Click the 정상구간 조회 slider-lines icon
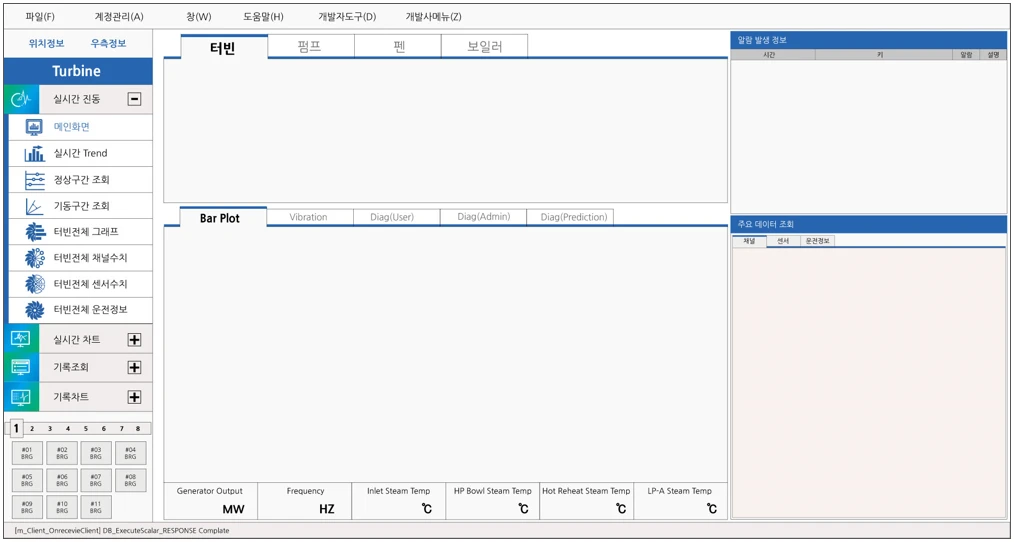Screen dimensions: 1014x542 pos(34,180)
